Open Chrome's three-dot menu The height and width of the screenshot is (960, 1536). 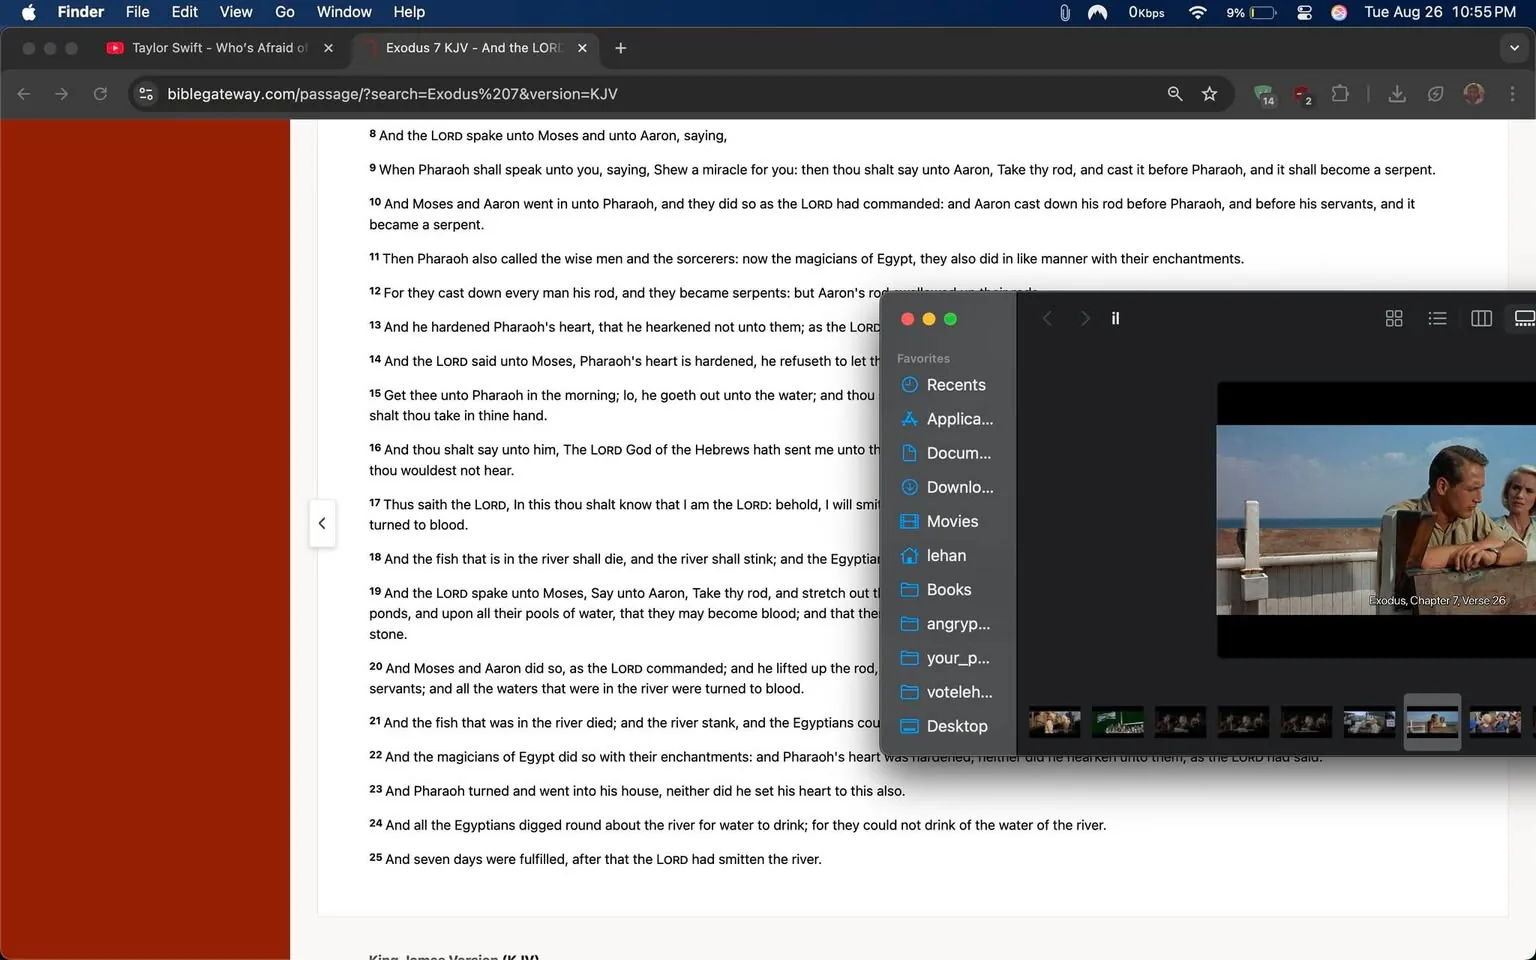1513,94
